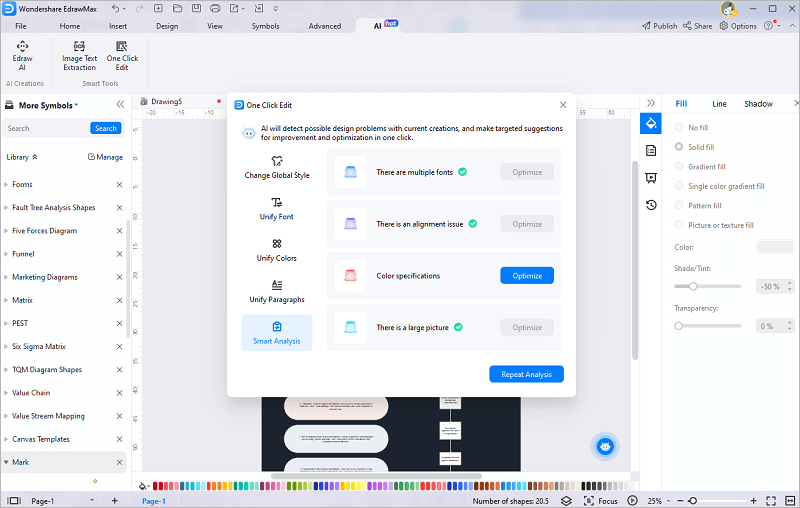Click the Image Text Extraction tool
This screenshot has height=508, width=800.
pos(79,55)
